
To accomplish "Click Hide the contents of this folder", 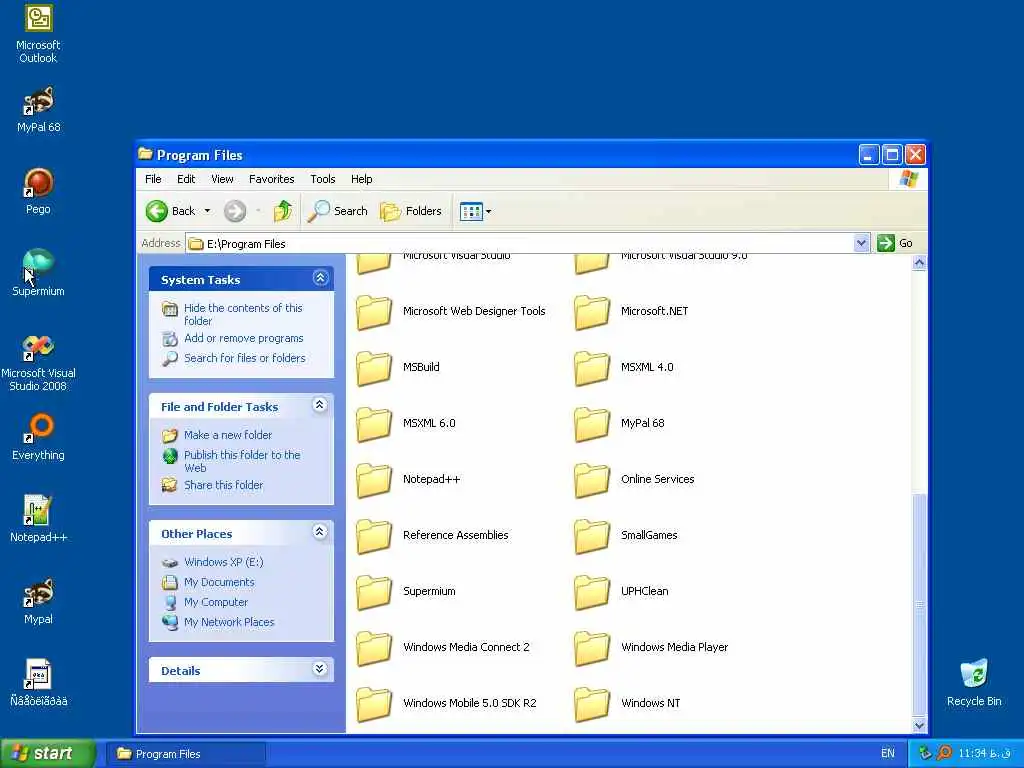I will (x=243, y=314).
